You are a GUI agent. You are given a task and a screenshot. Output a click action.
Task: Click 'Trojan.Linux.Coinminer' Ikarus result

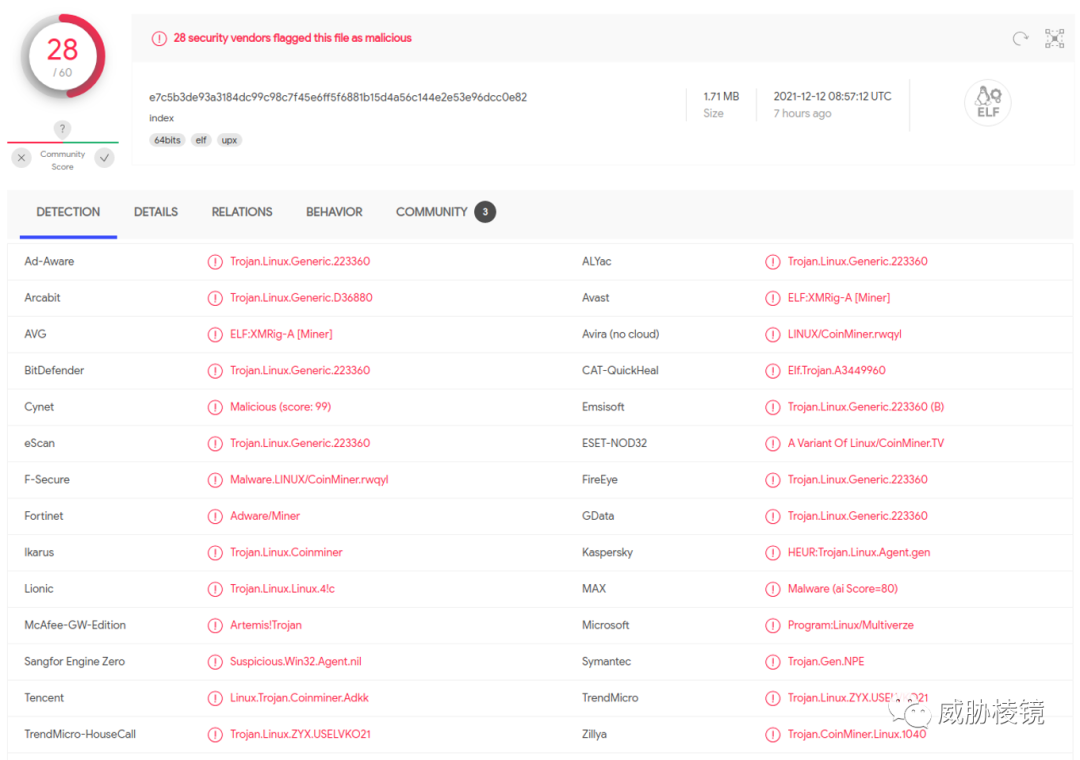286,553
